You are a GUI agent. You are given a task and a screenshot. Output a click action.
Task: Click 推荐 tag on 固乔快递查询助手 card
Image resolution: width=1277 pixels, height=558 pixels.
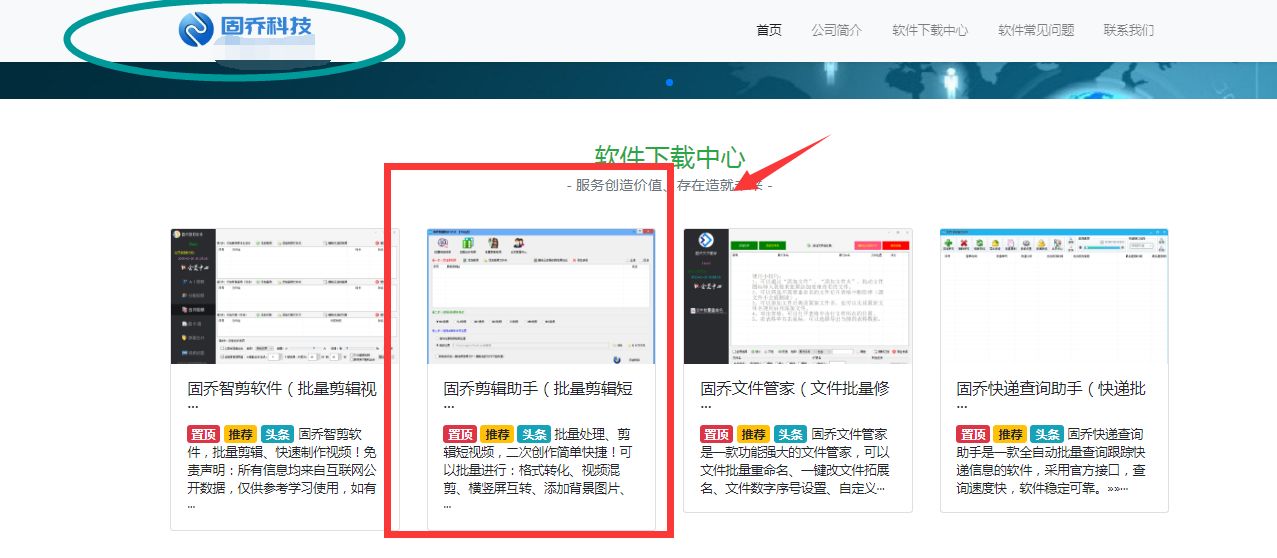click(1010, 434)
